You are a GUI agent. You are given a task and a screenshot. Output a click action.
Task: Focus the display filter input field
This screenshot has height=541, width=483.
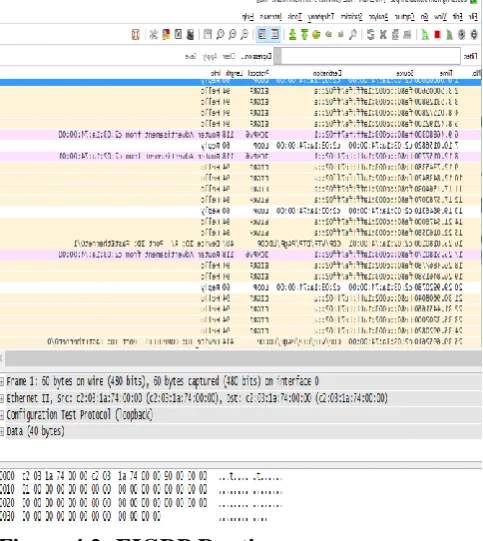[371, 56]
